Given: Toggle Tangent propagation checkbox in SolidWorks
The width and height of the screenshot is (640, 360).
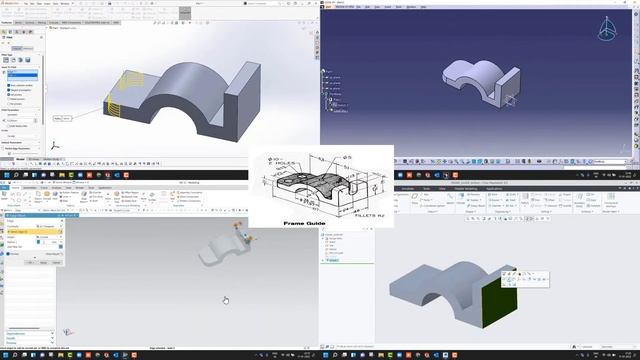Looking at the screenshot, I should [x=9, y=90].
